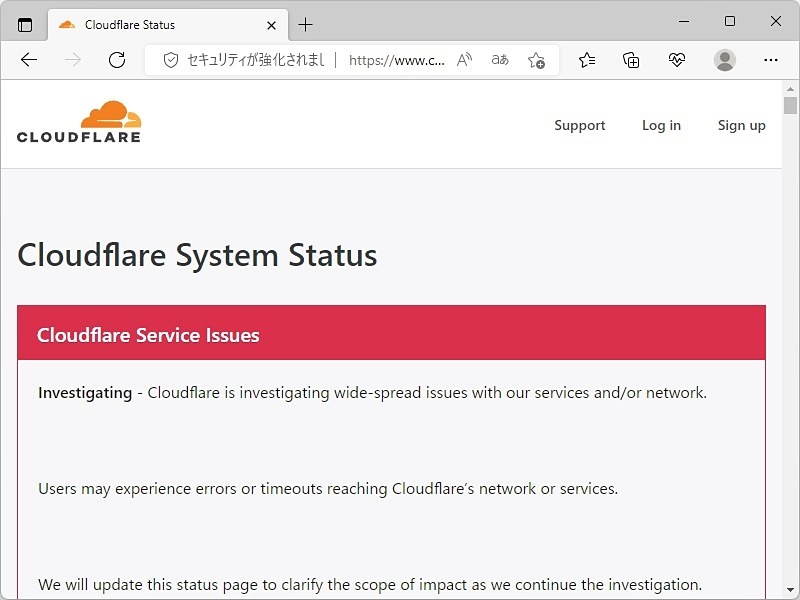The width and height of the screenshot is (800, 600).
Task: Click the status page update sentence
Action: pyautogui.click(x=370, y=585)
